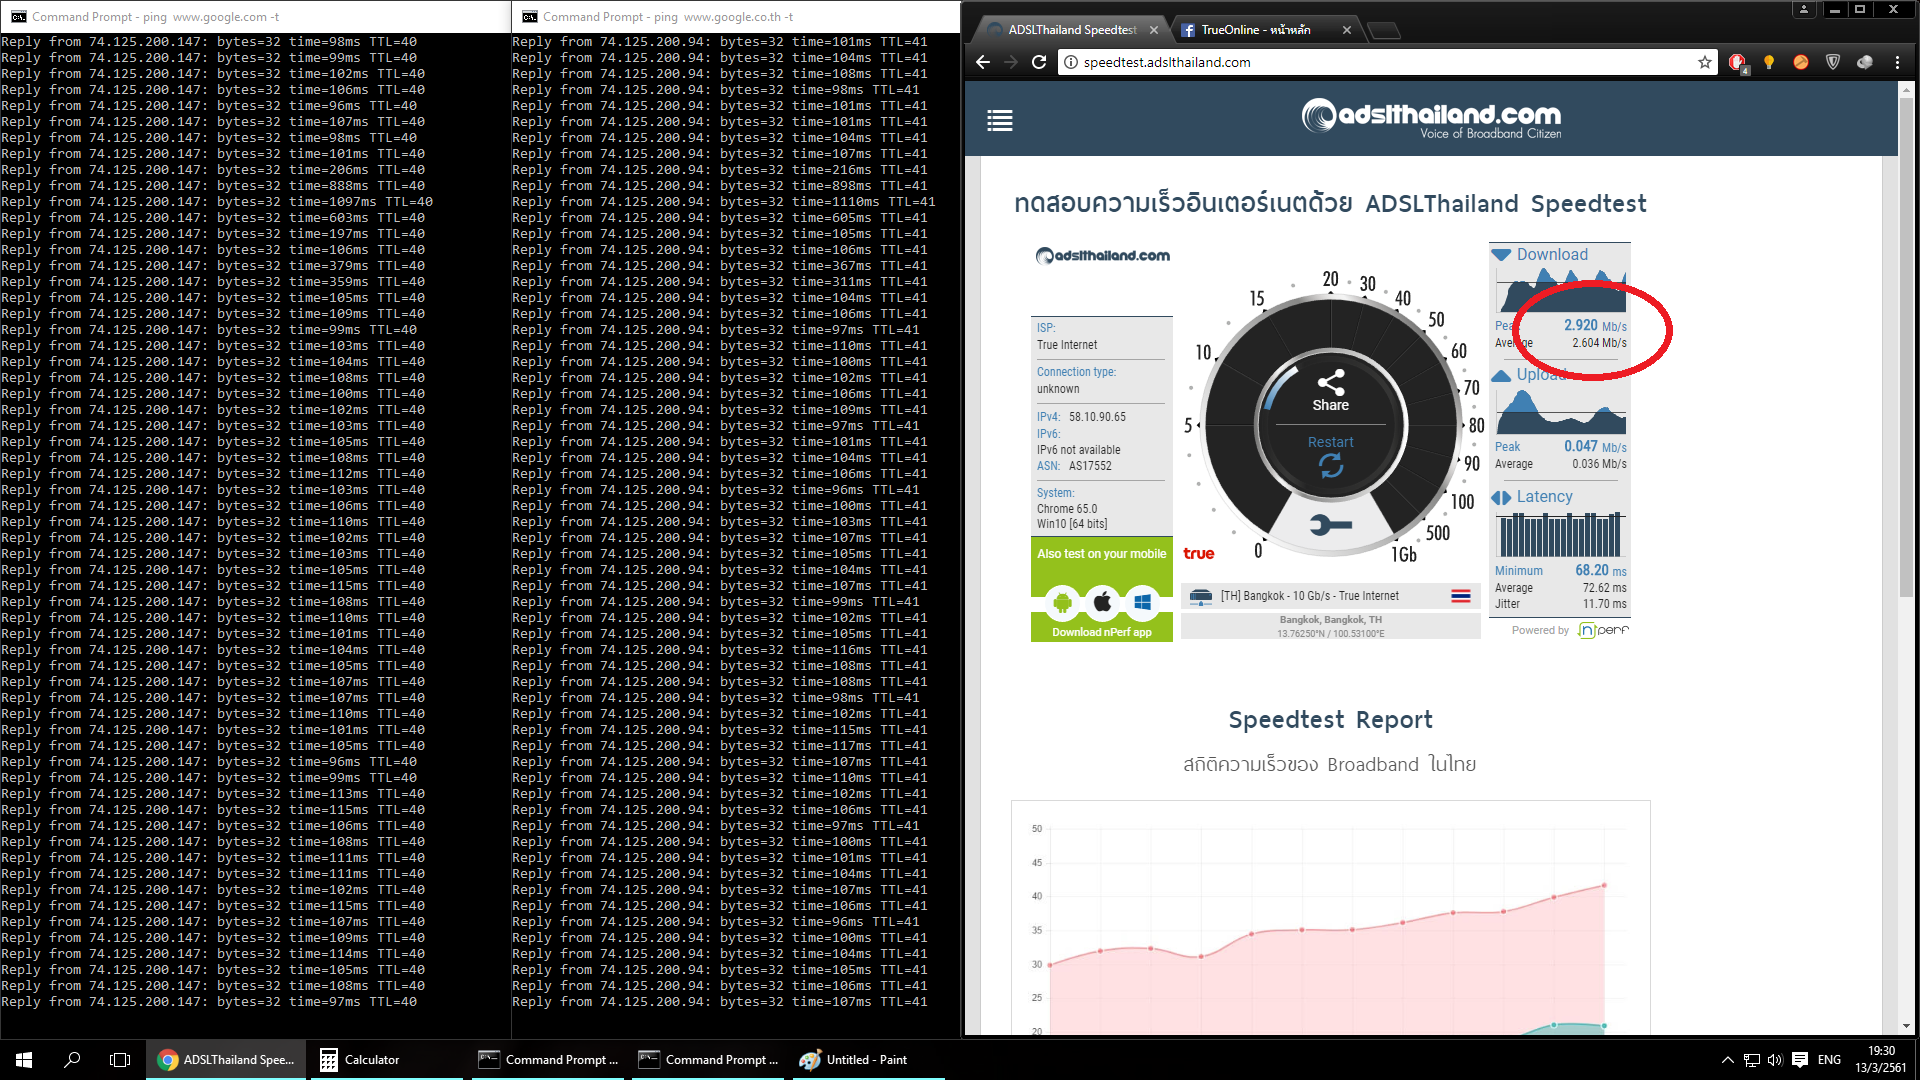Click the Download section heading
Image resolution: width=1920 pixels, height=1080 pixels.
coord(1551,255)
